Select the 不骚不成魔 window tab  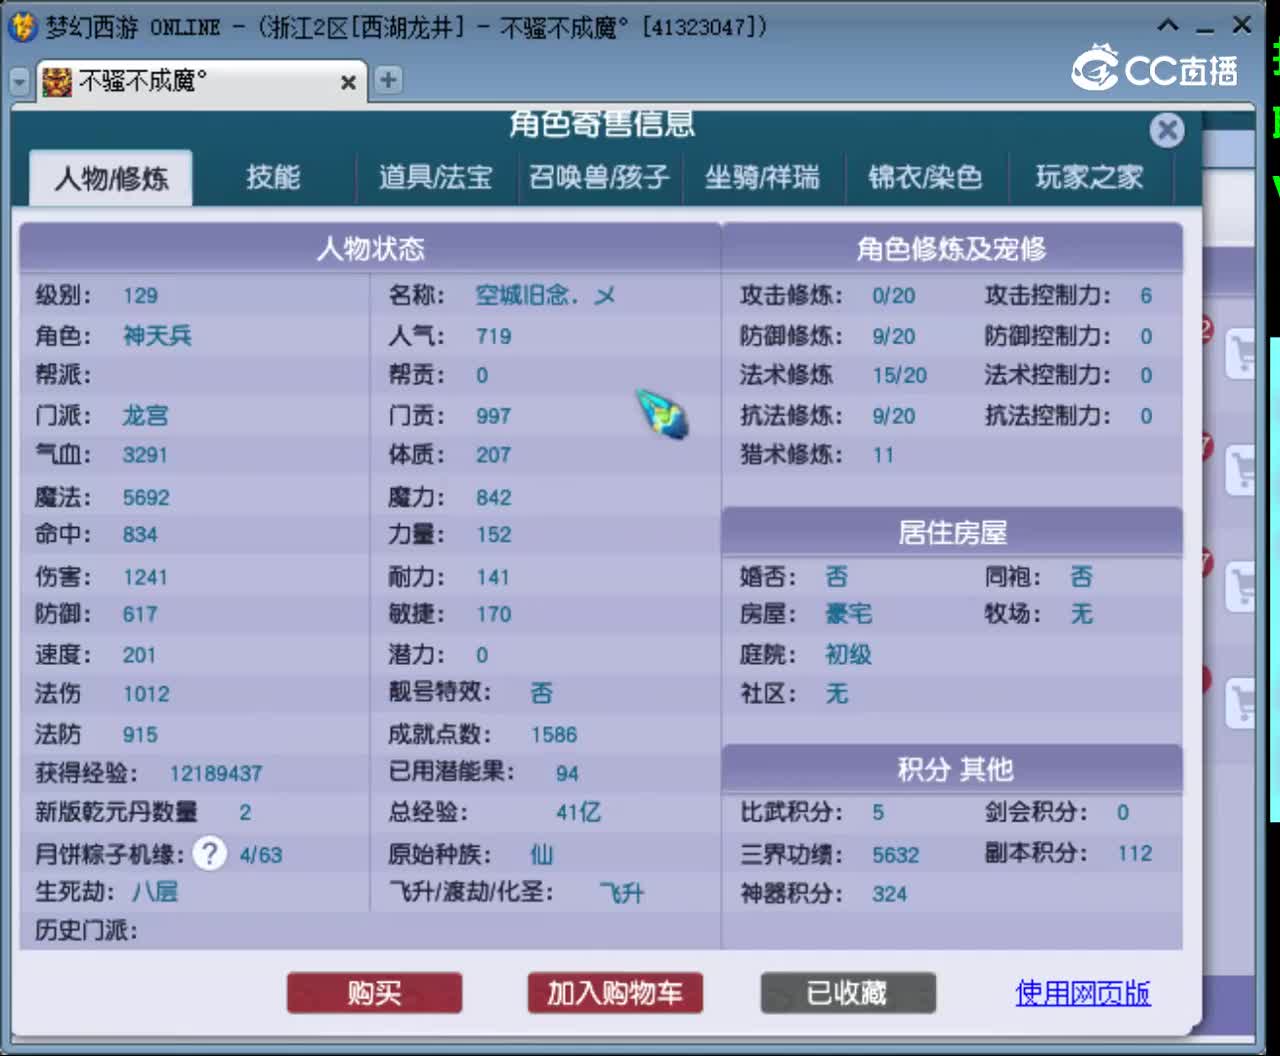[201, 81]
